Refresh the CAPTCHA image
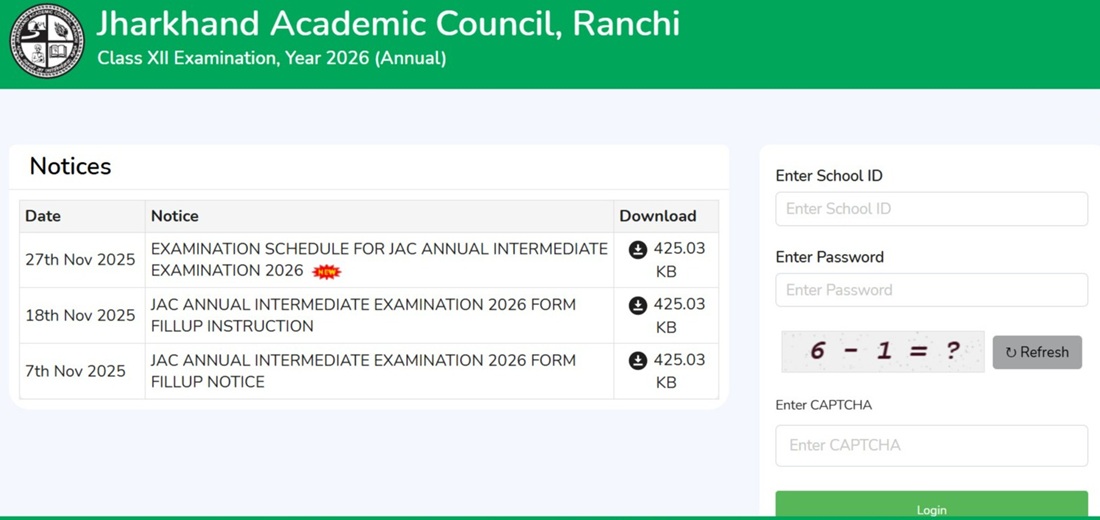Screen dimensions: 1100x520 click(x=1037, y=352)
